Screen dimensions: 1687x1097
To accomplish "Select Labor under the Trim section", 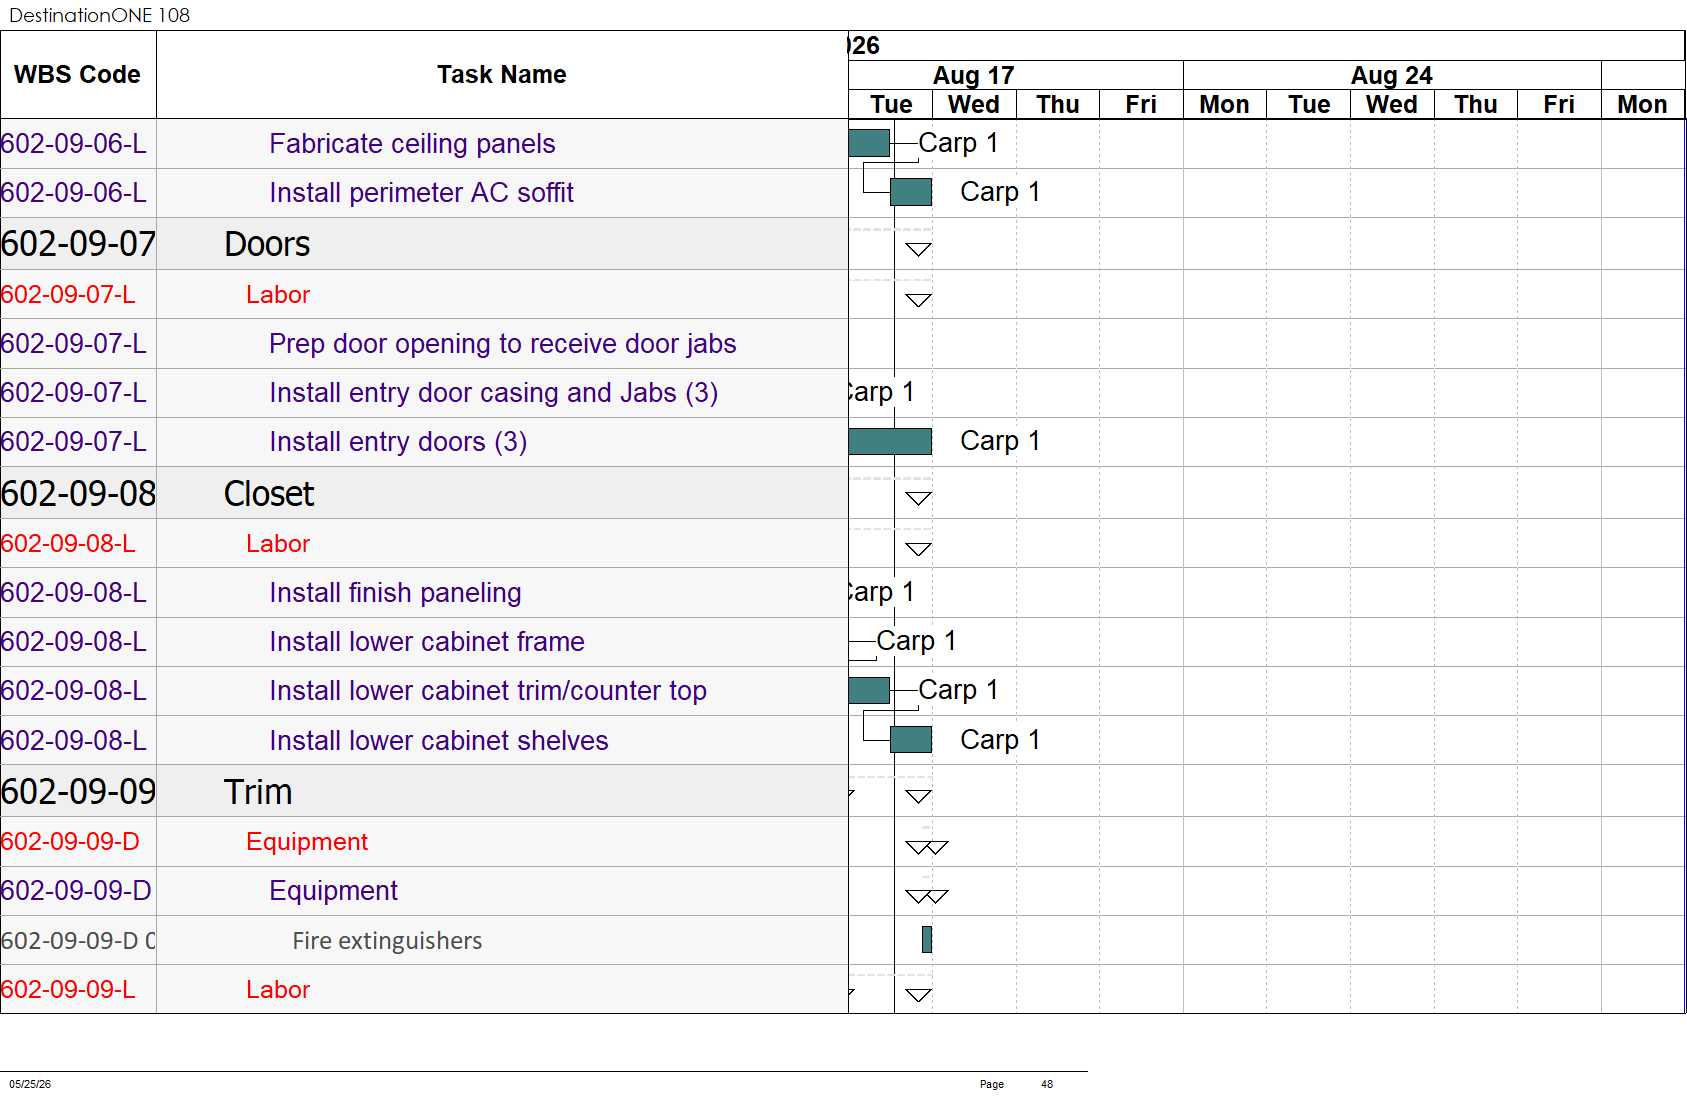I will coord(278,990).
